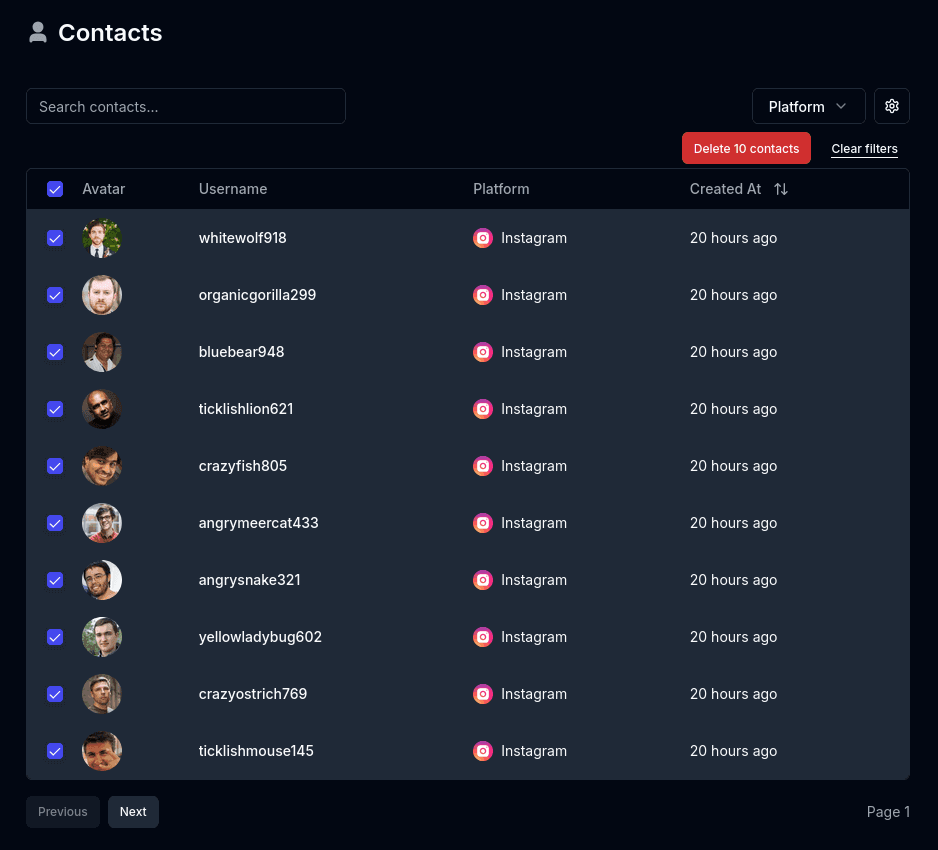Click the Created At sort arrows icon

click(x=781, y=188)
